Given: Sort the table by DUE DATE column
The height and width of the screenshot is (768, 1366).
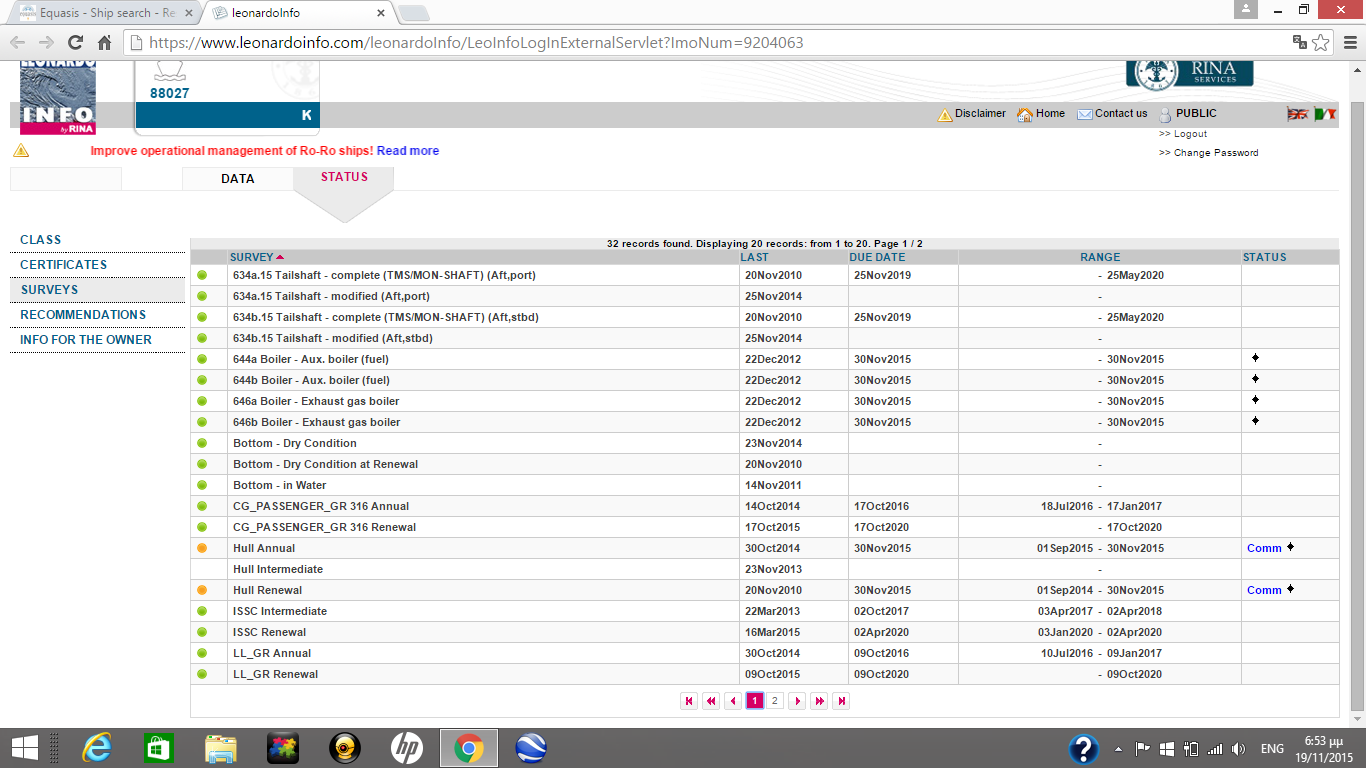Looking at the screenshot, I should click(x=877, y=257).
